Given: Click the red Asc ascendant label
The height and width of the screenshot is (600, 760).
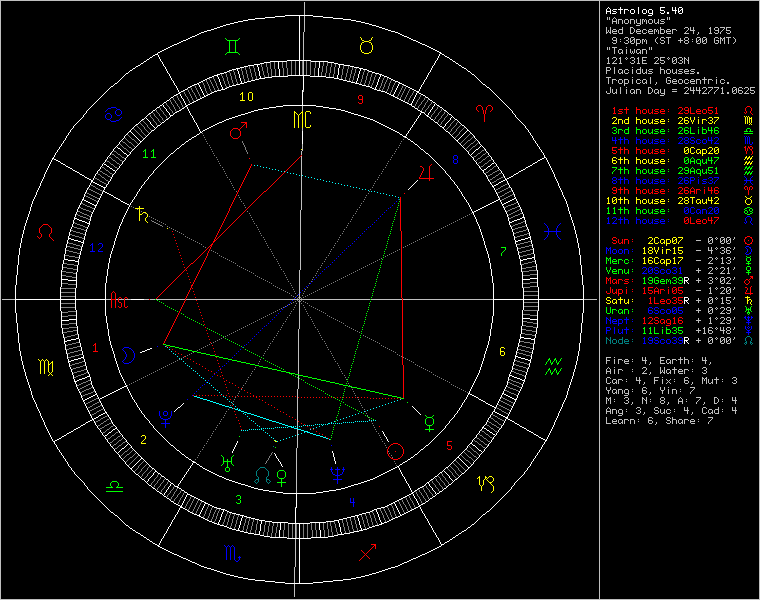Looking at the screenshot, I should pyautogui.click(x=119, y=300).
